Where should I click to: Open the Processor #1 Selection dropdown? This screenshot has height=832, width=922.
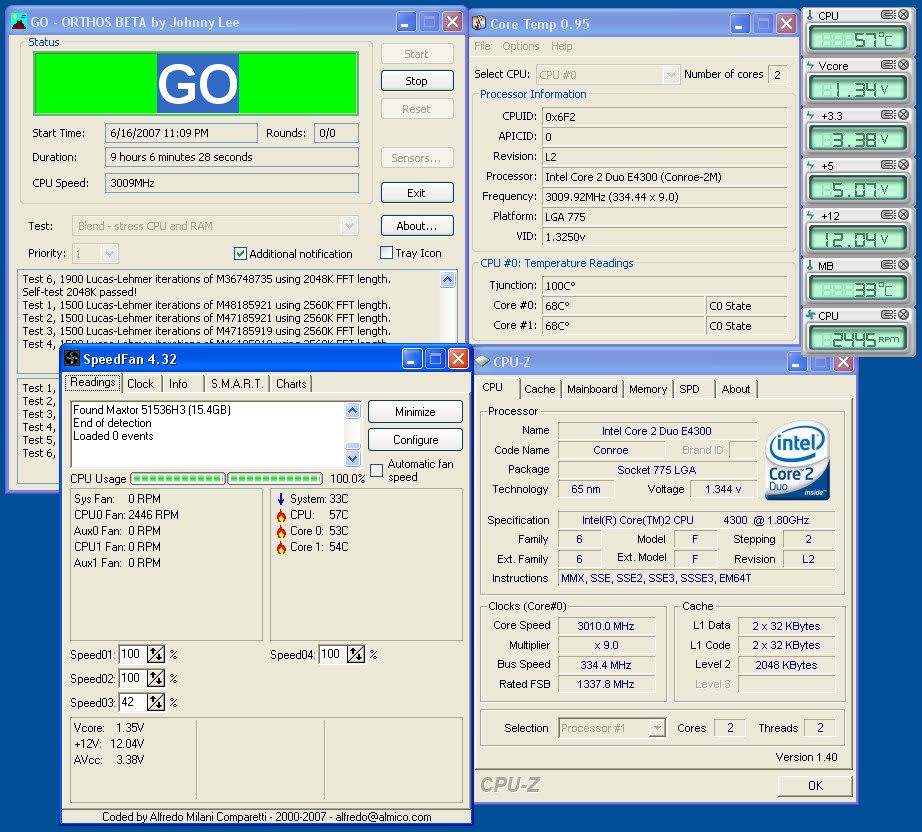pos(657,728)
